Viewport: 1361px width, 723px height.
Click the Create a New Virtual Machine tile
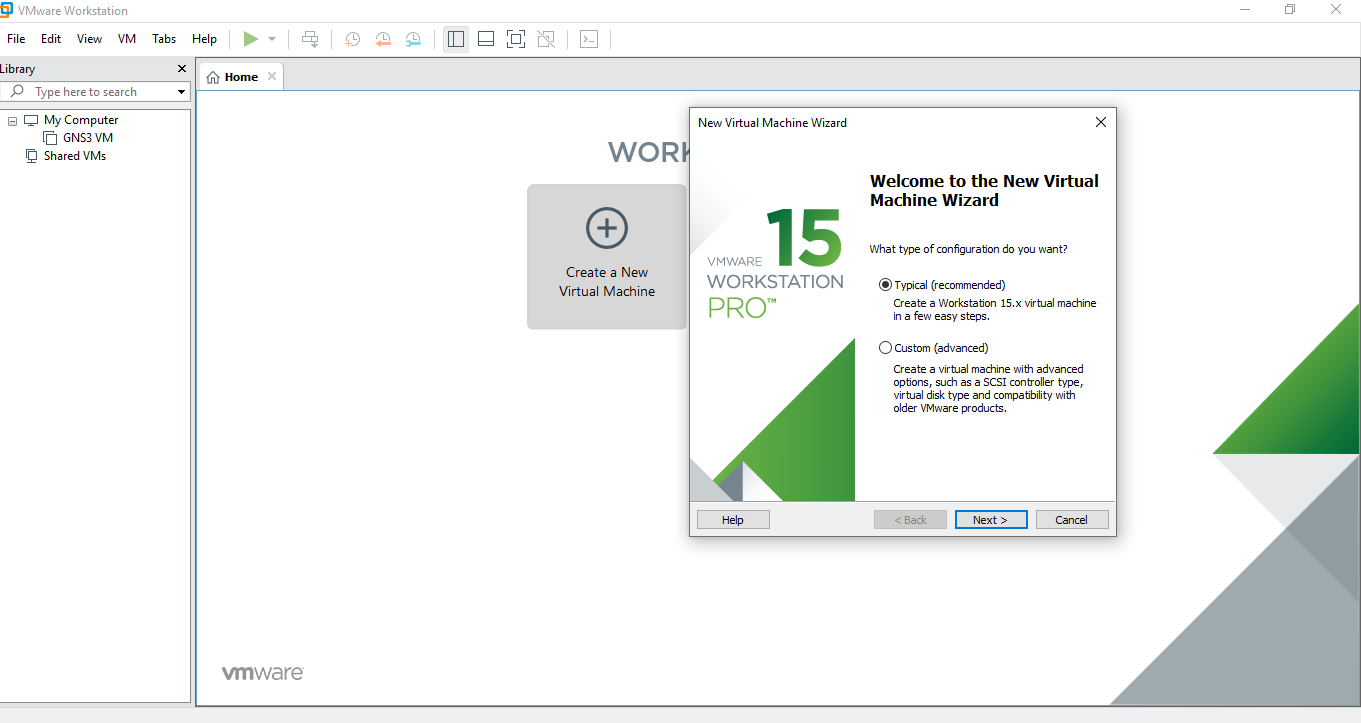[607, 256]
